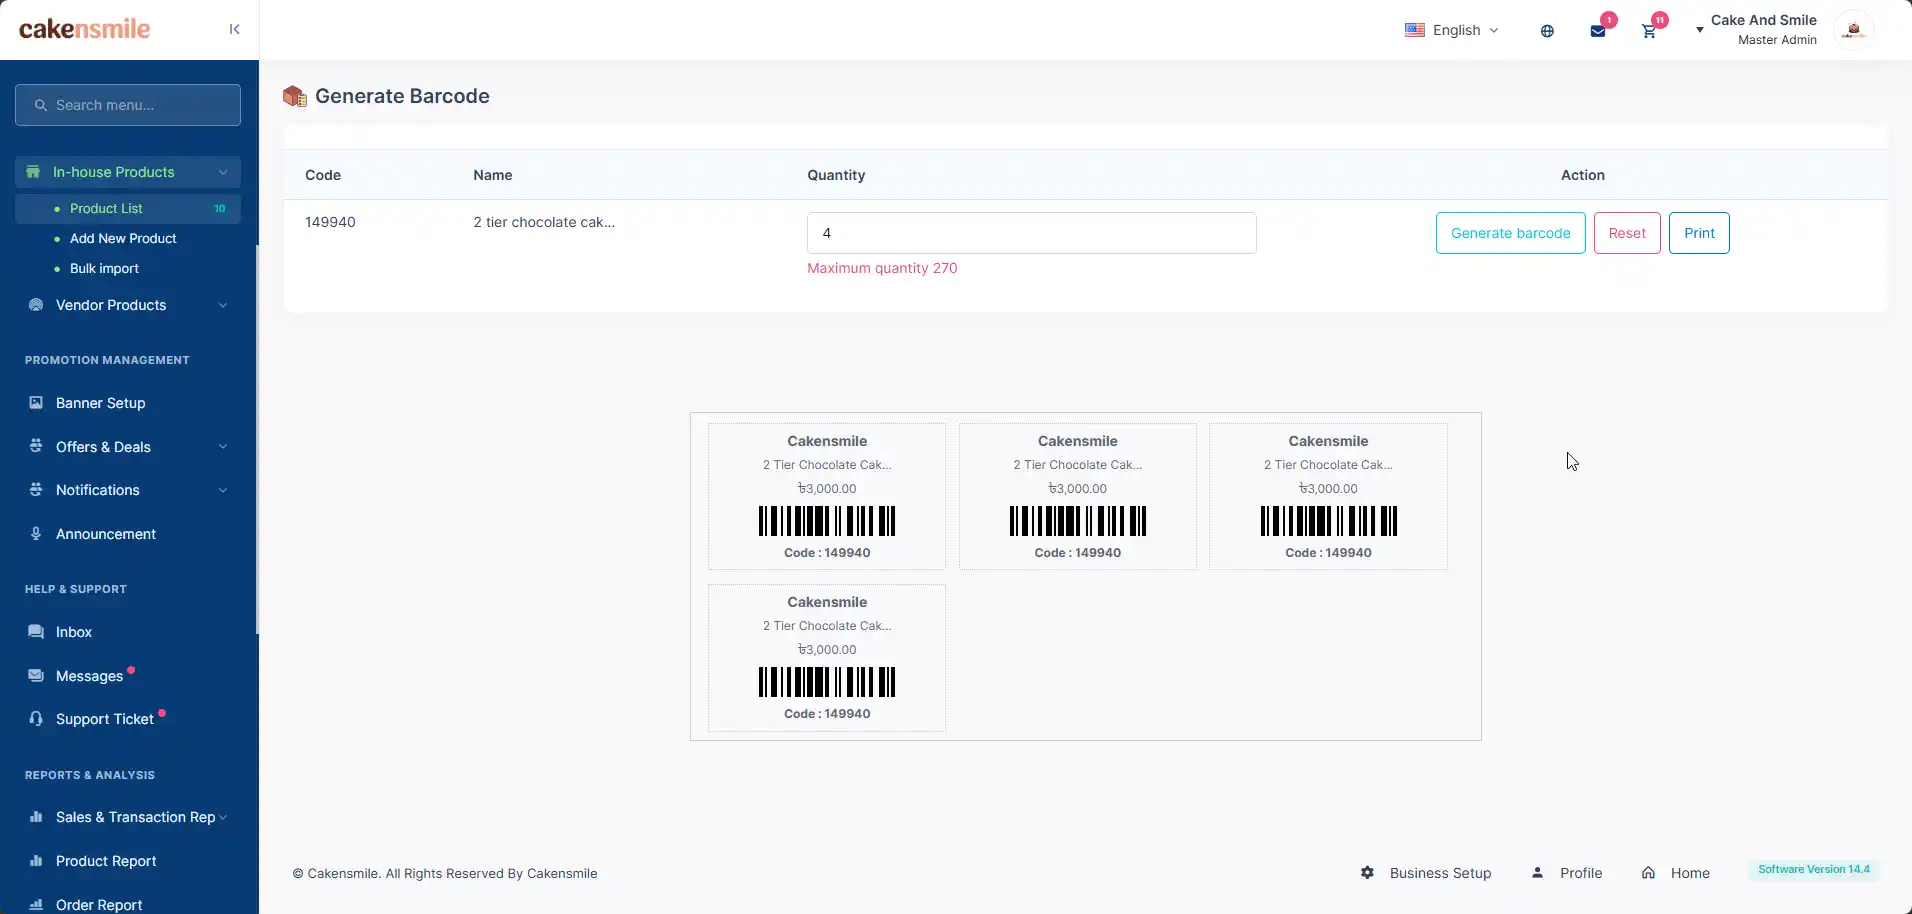Click the Banner Setup image icon
This screenshot has width=1912, height=914.
click(x=36, y=403)
